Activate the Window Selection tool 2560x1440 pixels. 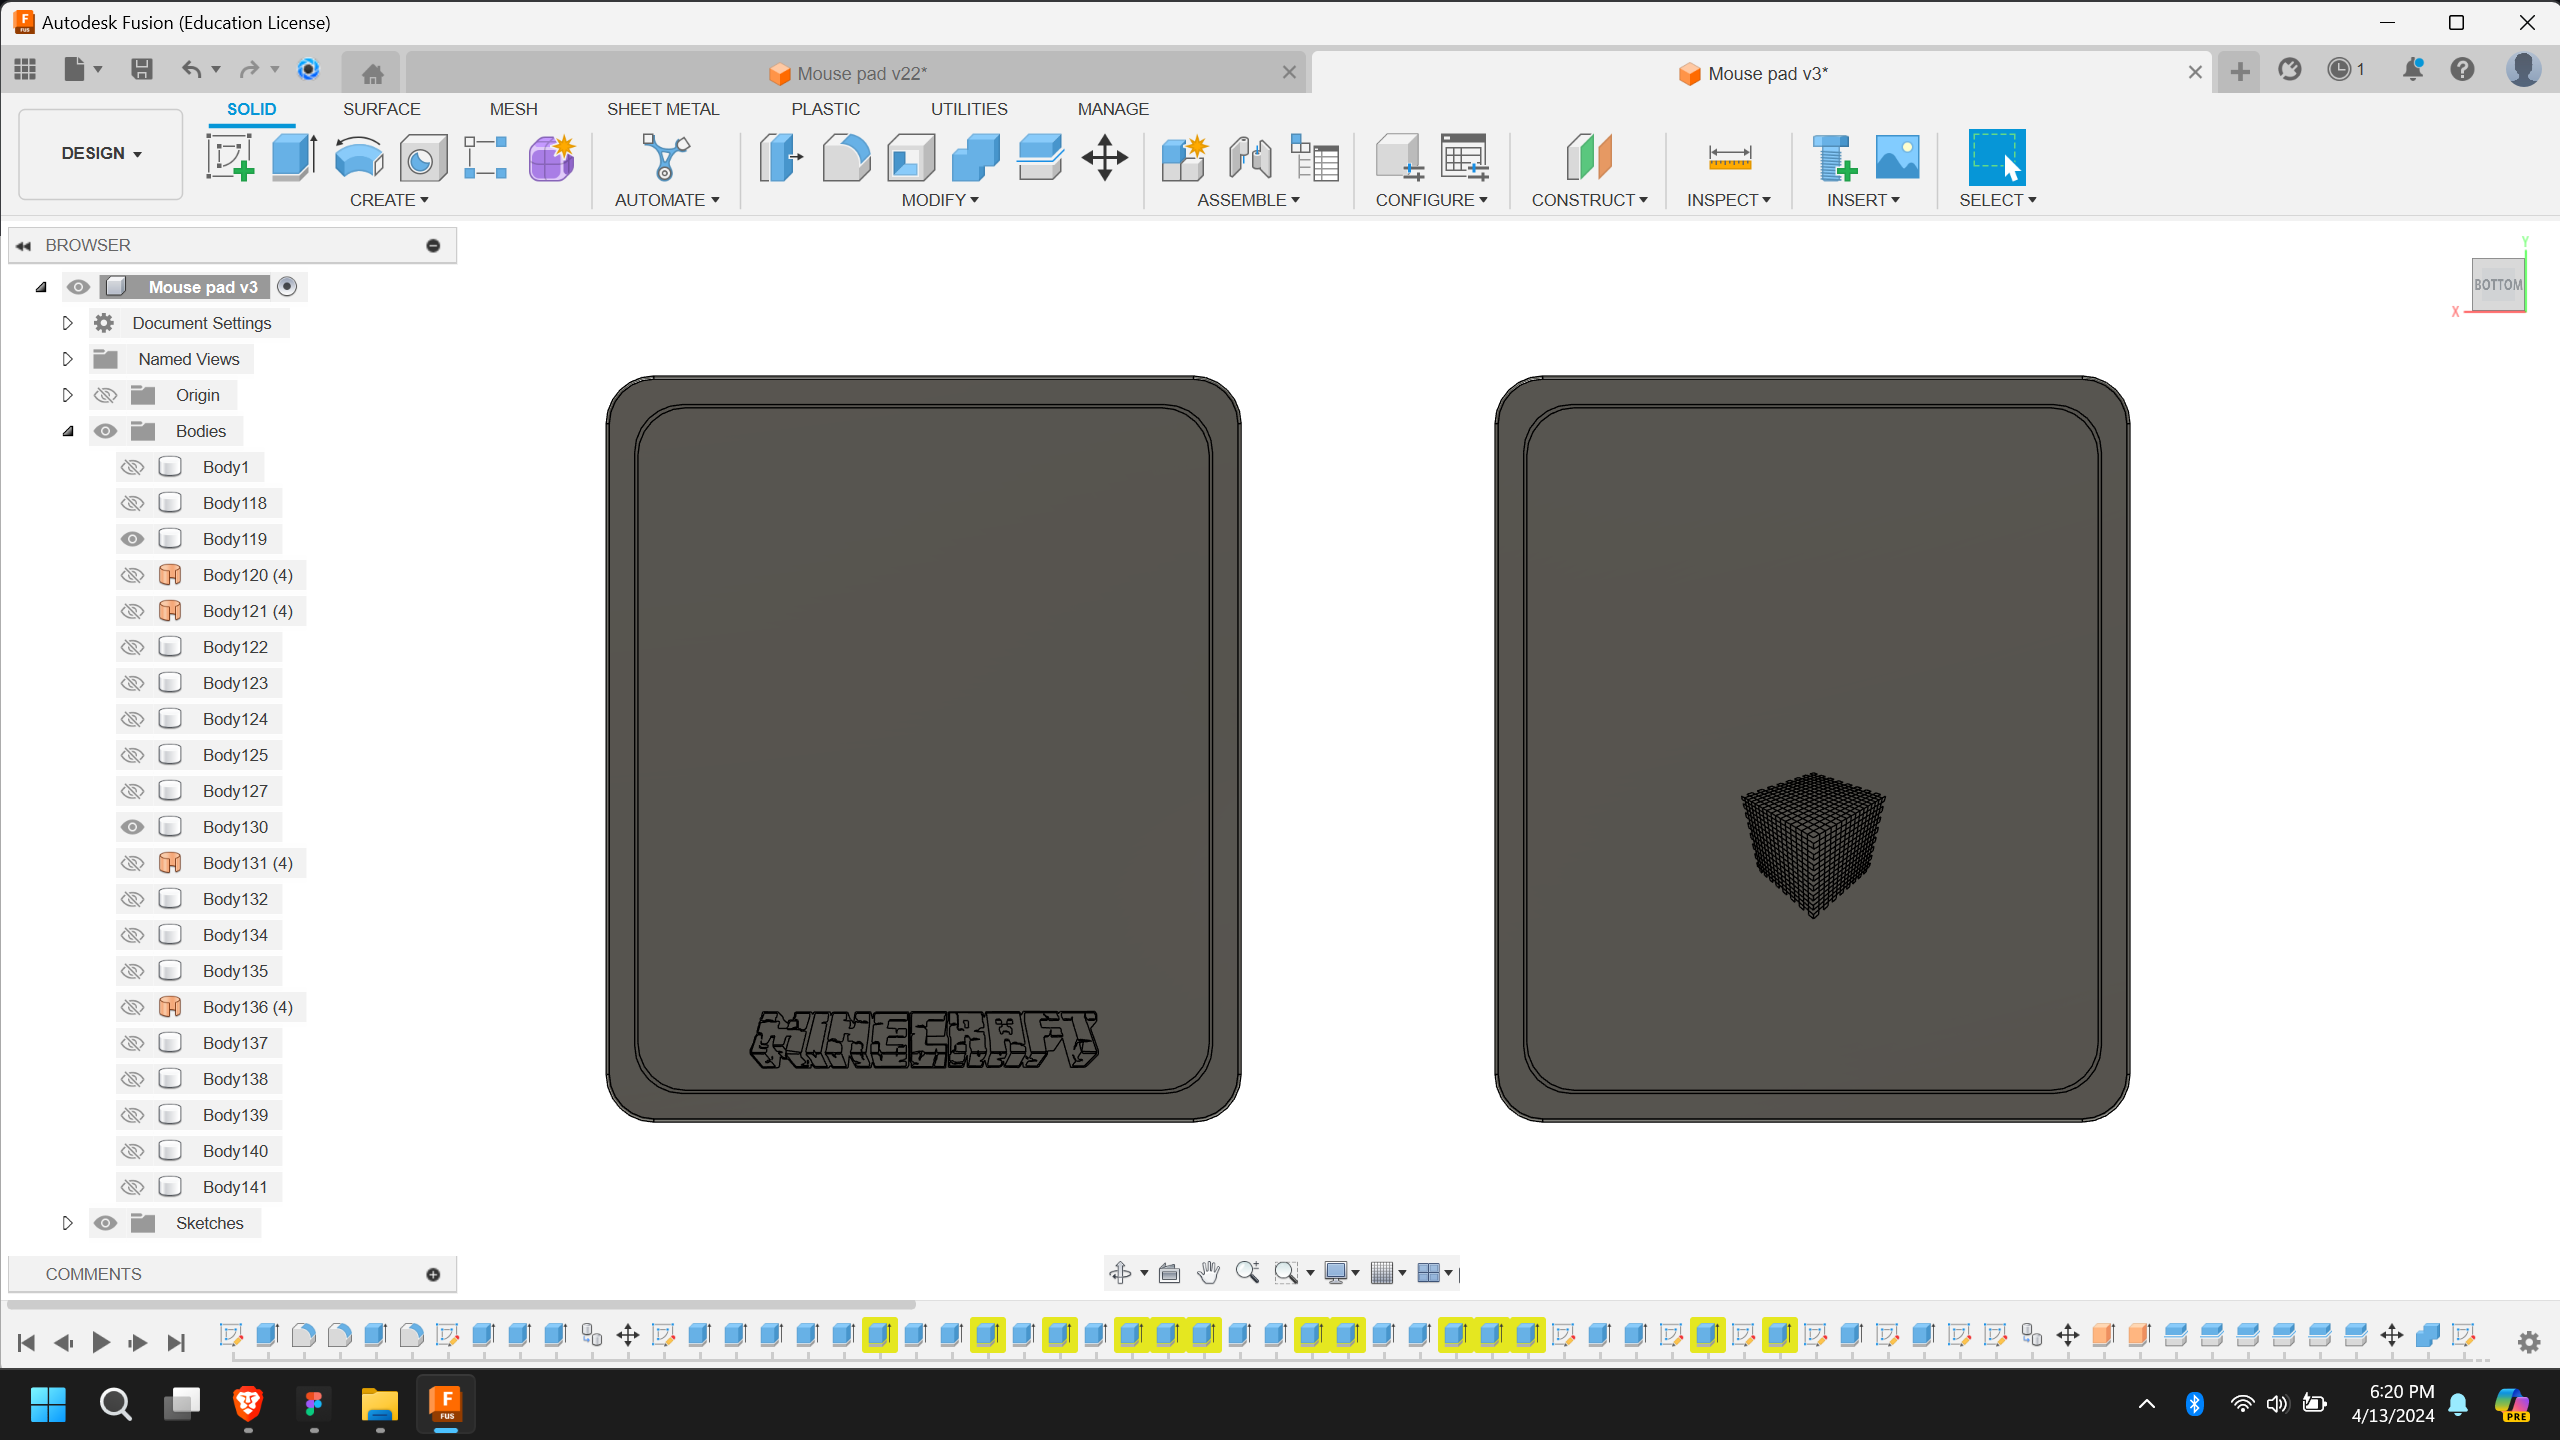[1996, 157]
